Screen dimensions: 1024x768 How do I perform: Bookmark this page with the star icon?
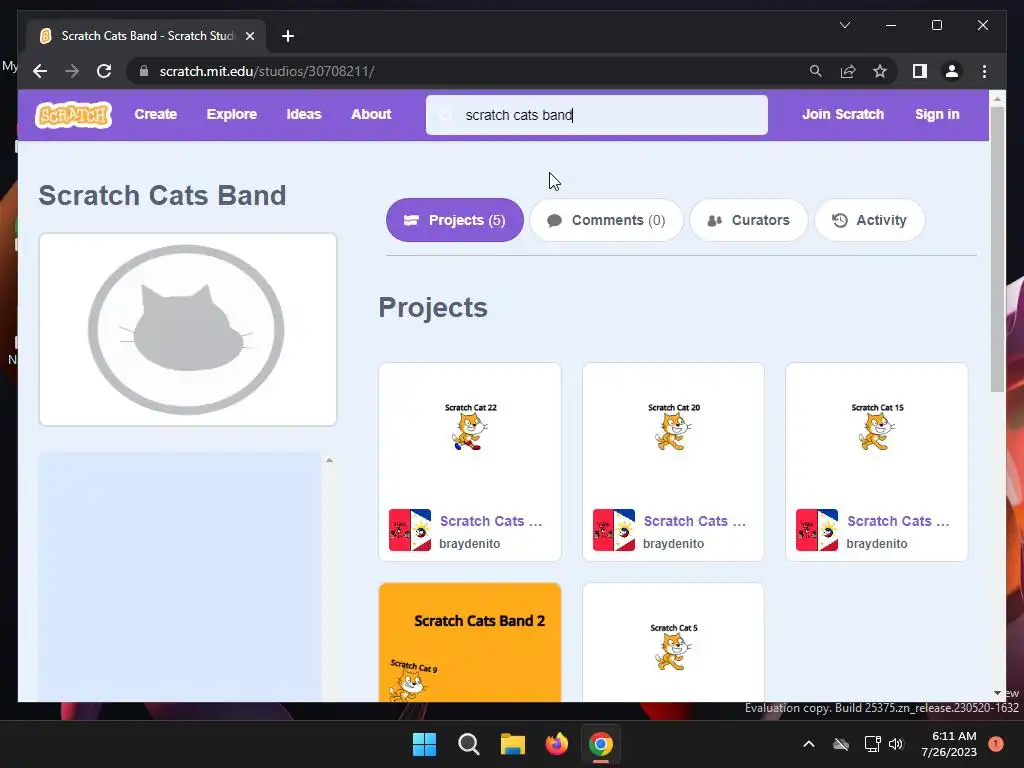click(x=880, y=71)
